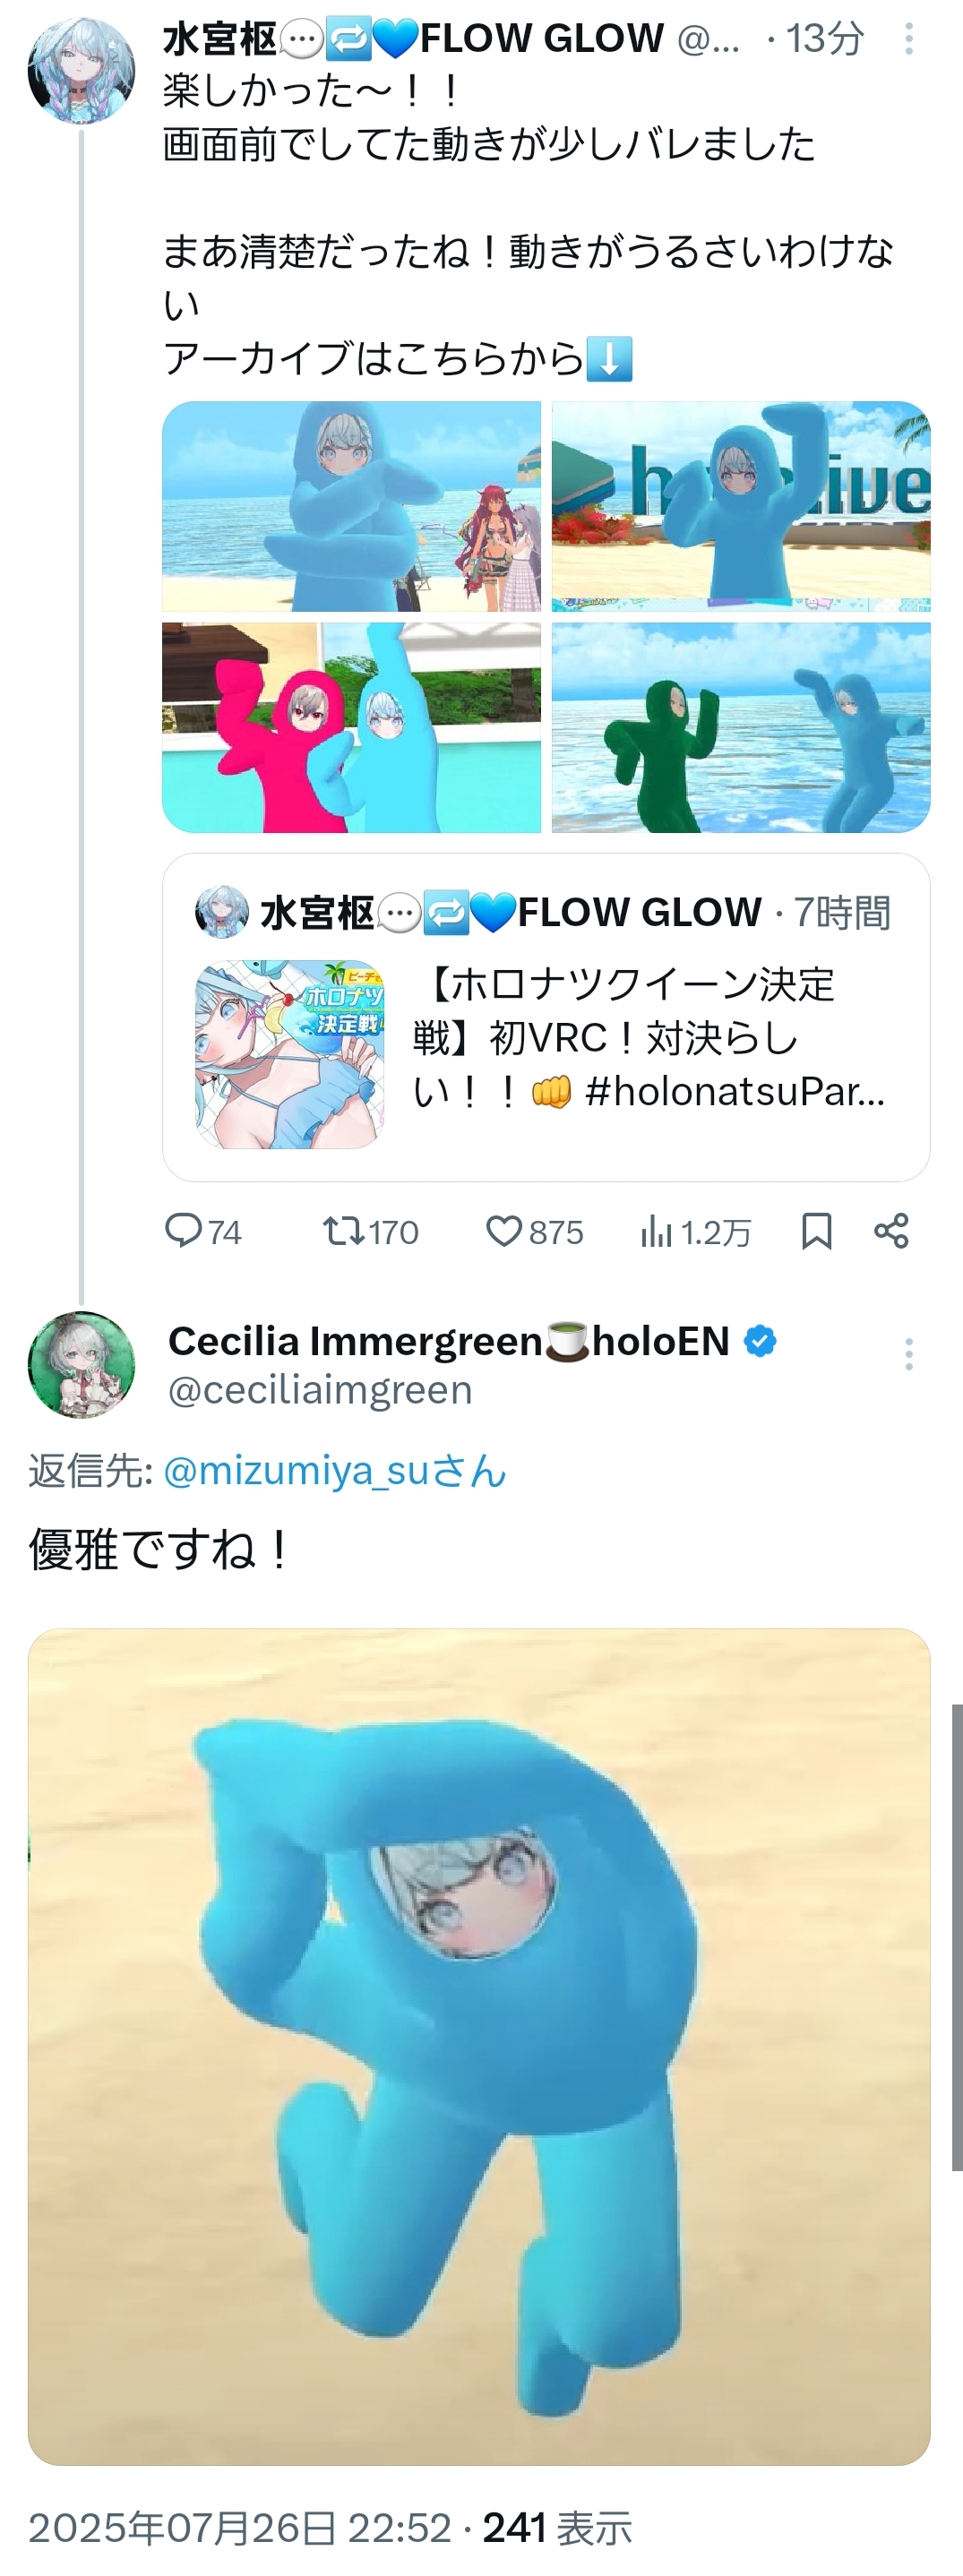Click Cecilia's blue verified badge
This screenshot has width=963, height=2576.
click(x=760, y=1341)
